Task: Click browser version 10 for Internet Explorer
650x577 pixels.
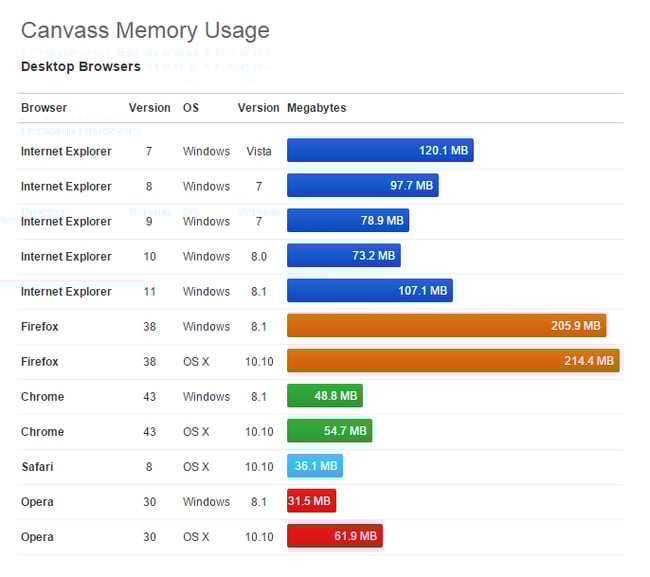Action: click(x=150, y=257)
